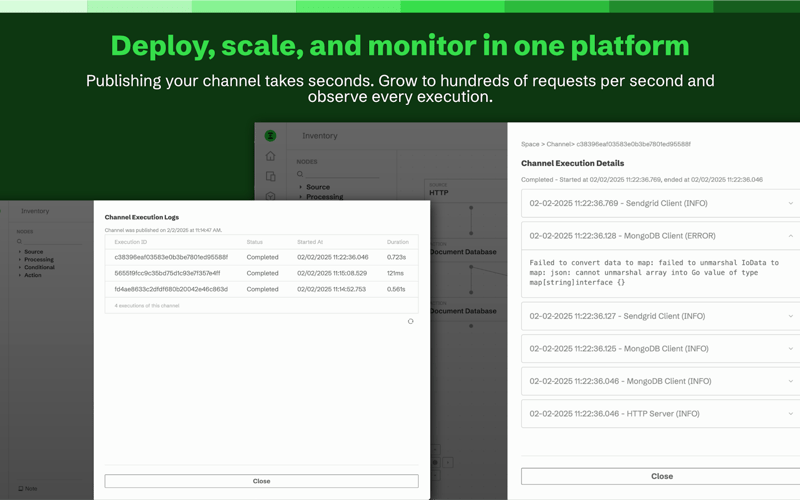Select the second Document Database action node
Viewport: 800px width, 500px height.
(468, 308)
